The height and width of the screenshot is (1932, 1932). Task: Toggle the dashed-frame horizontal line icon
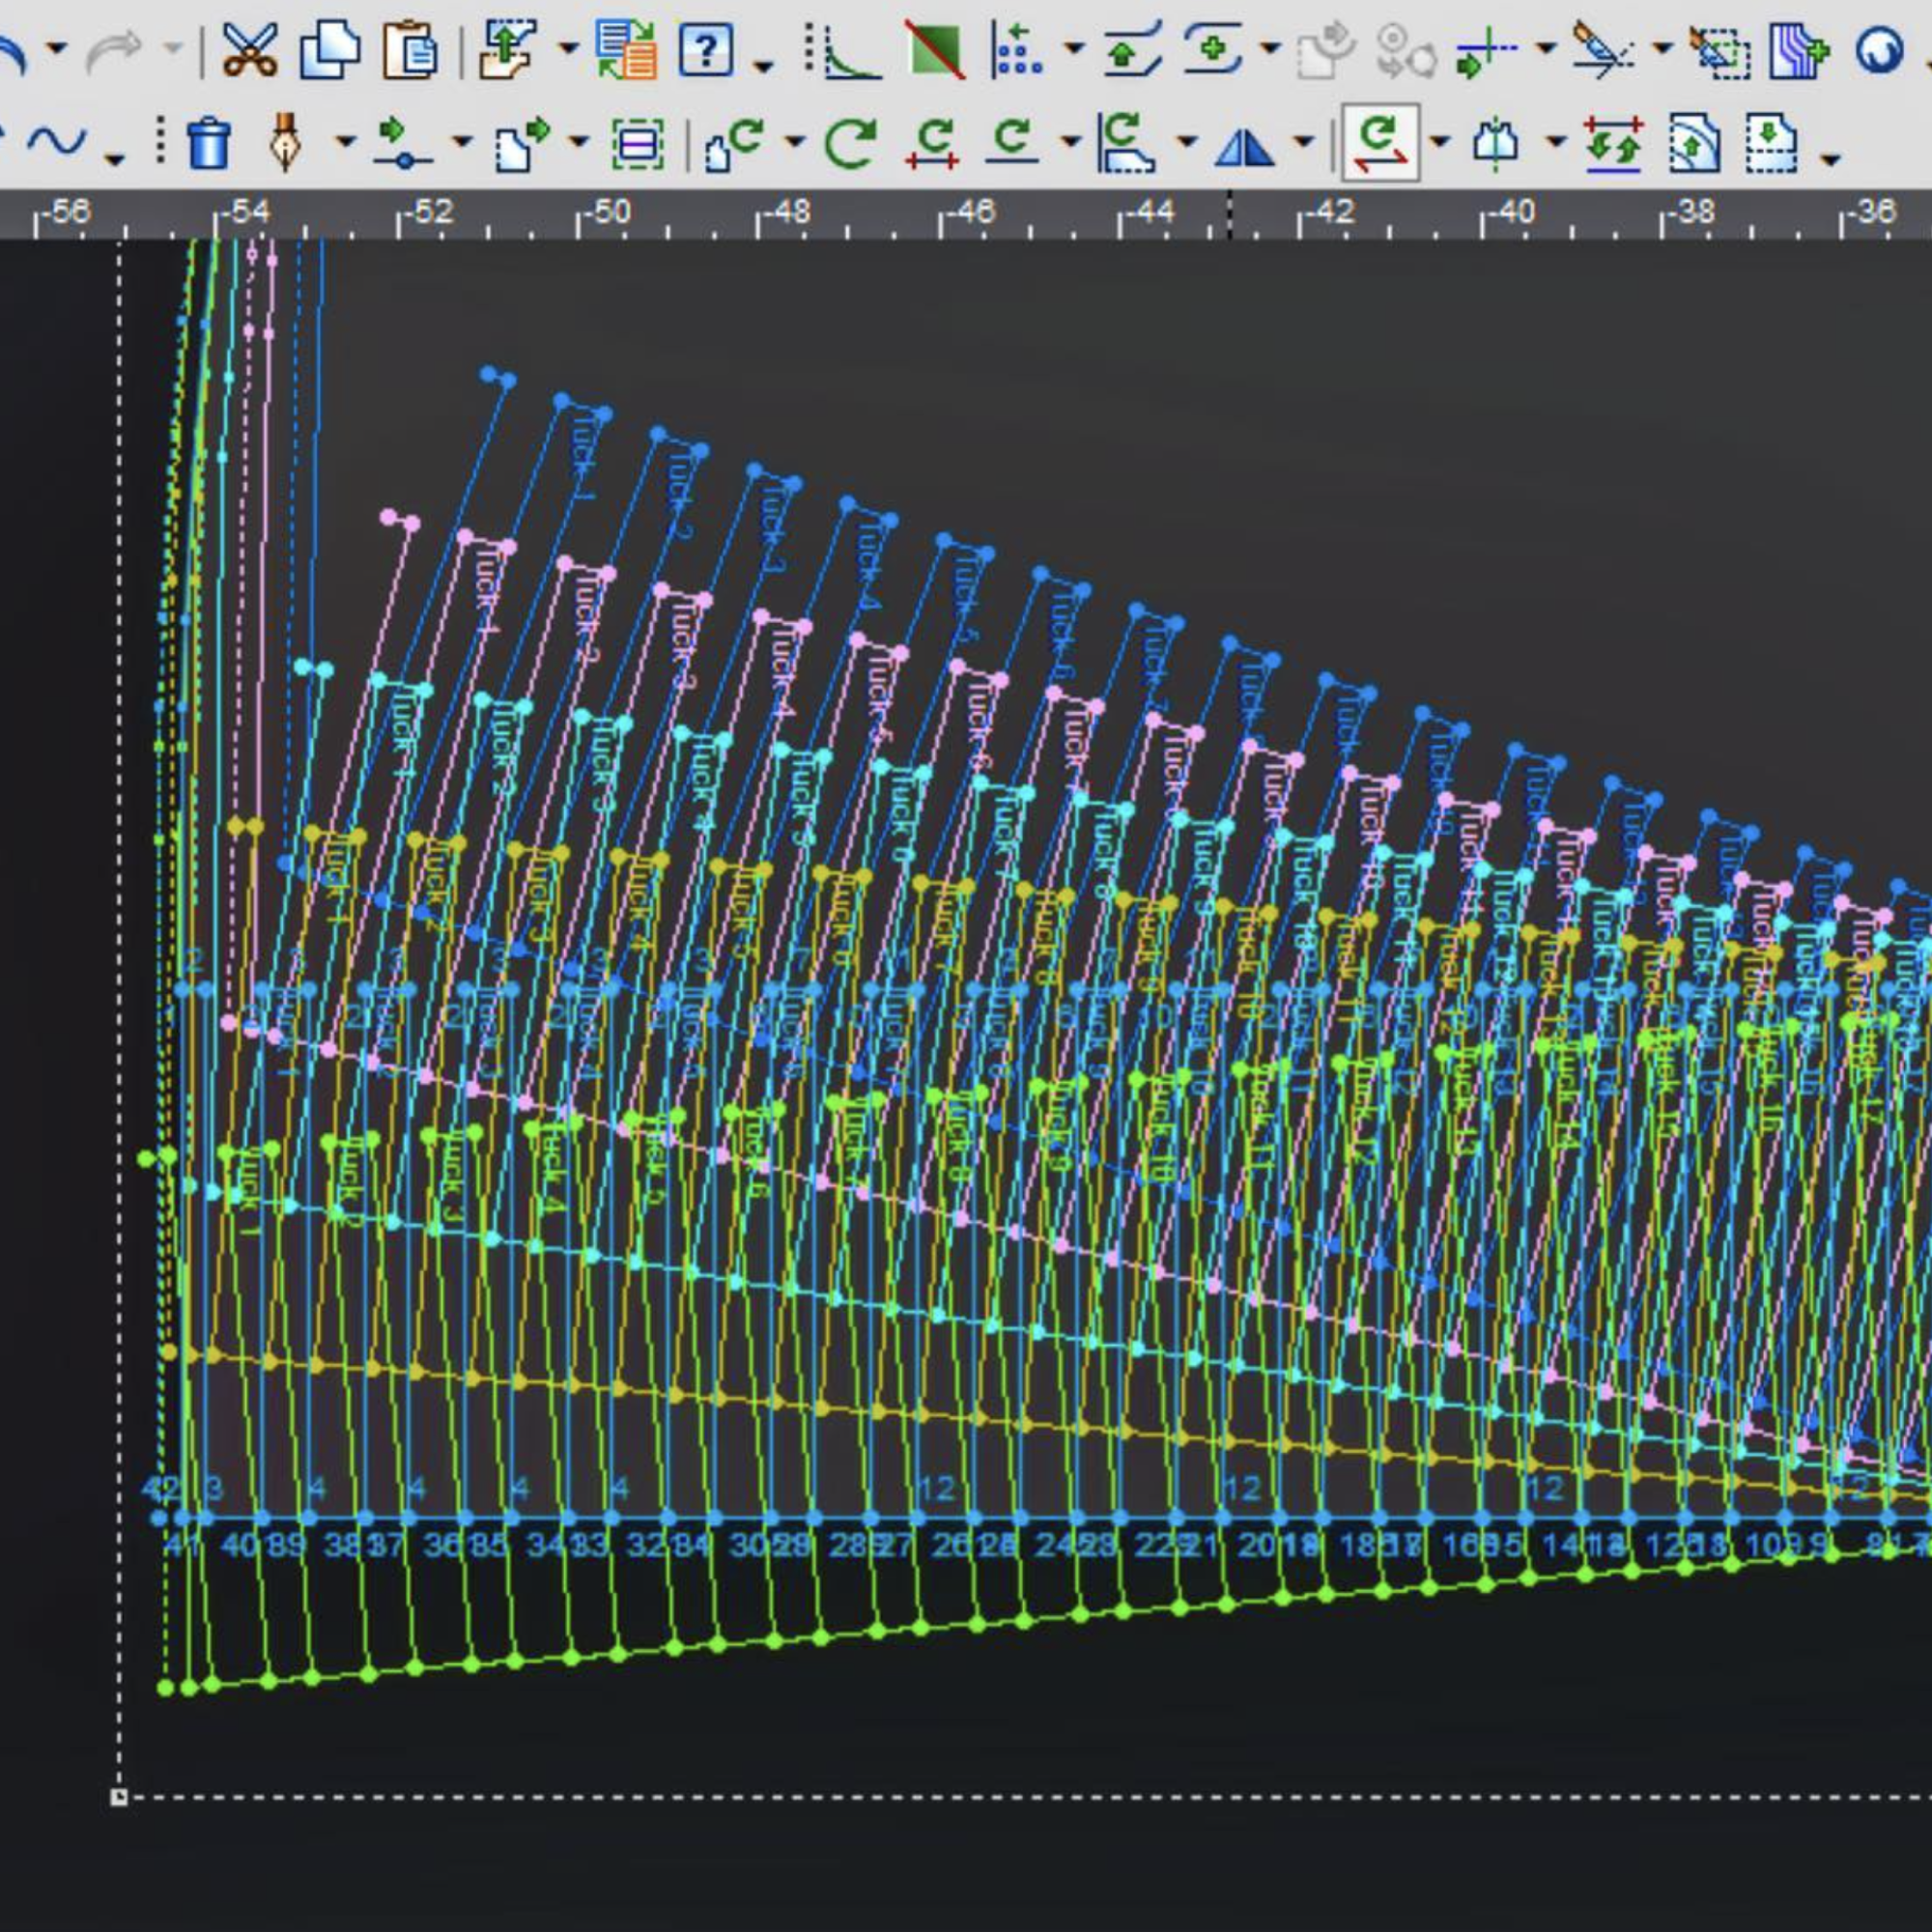tap(637, 145)
